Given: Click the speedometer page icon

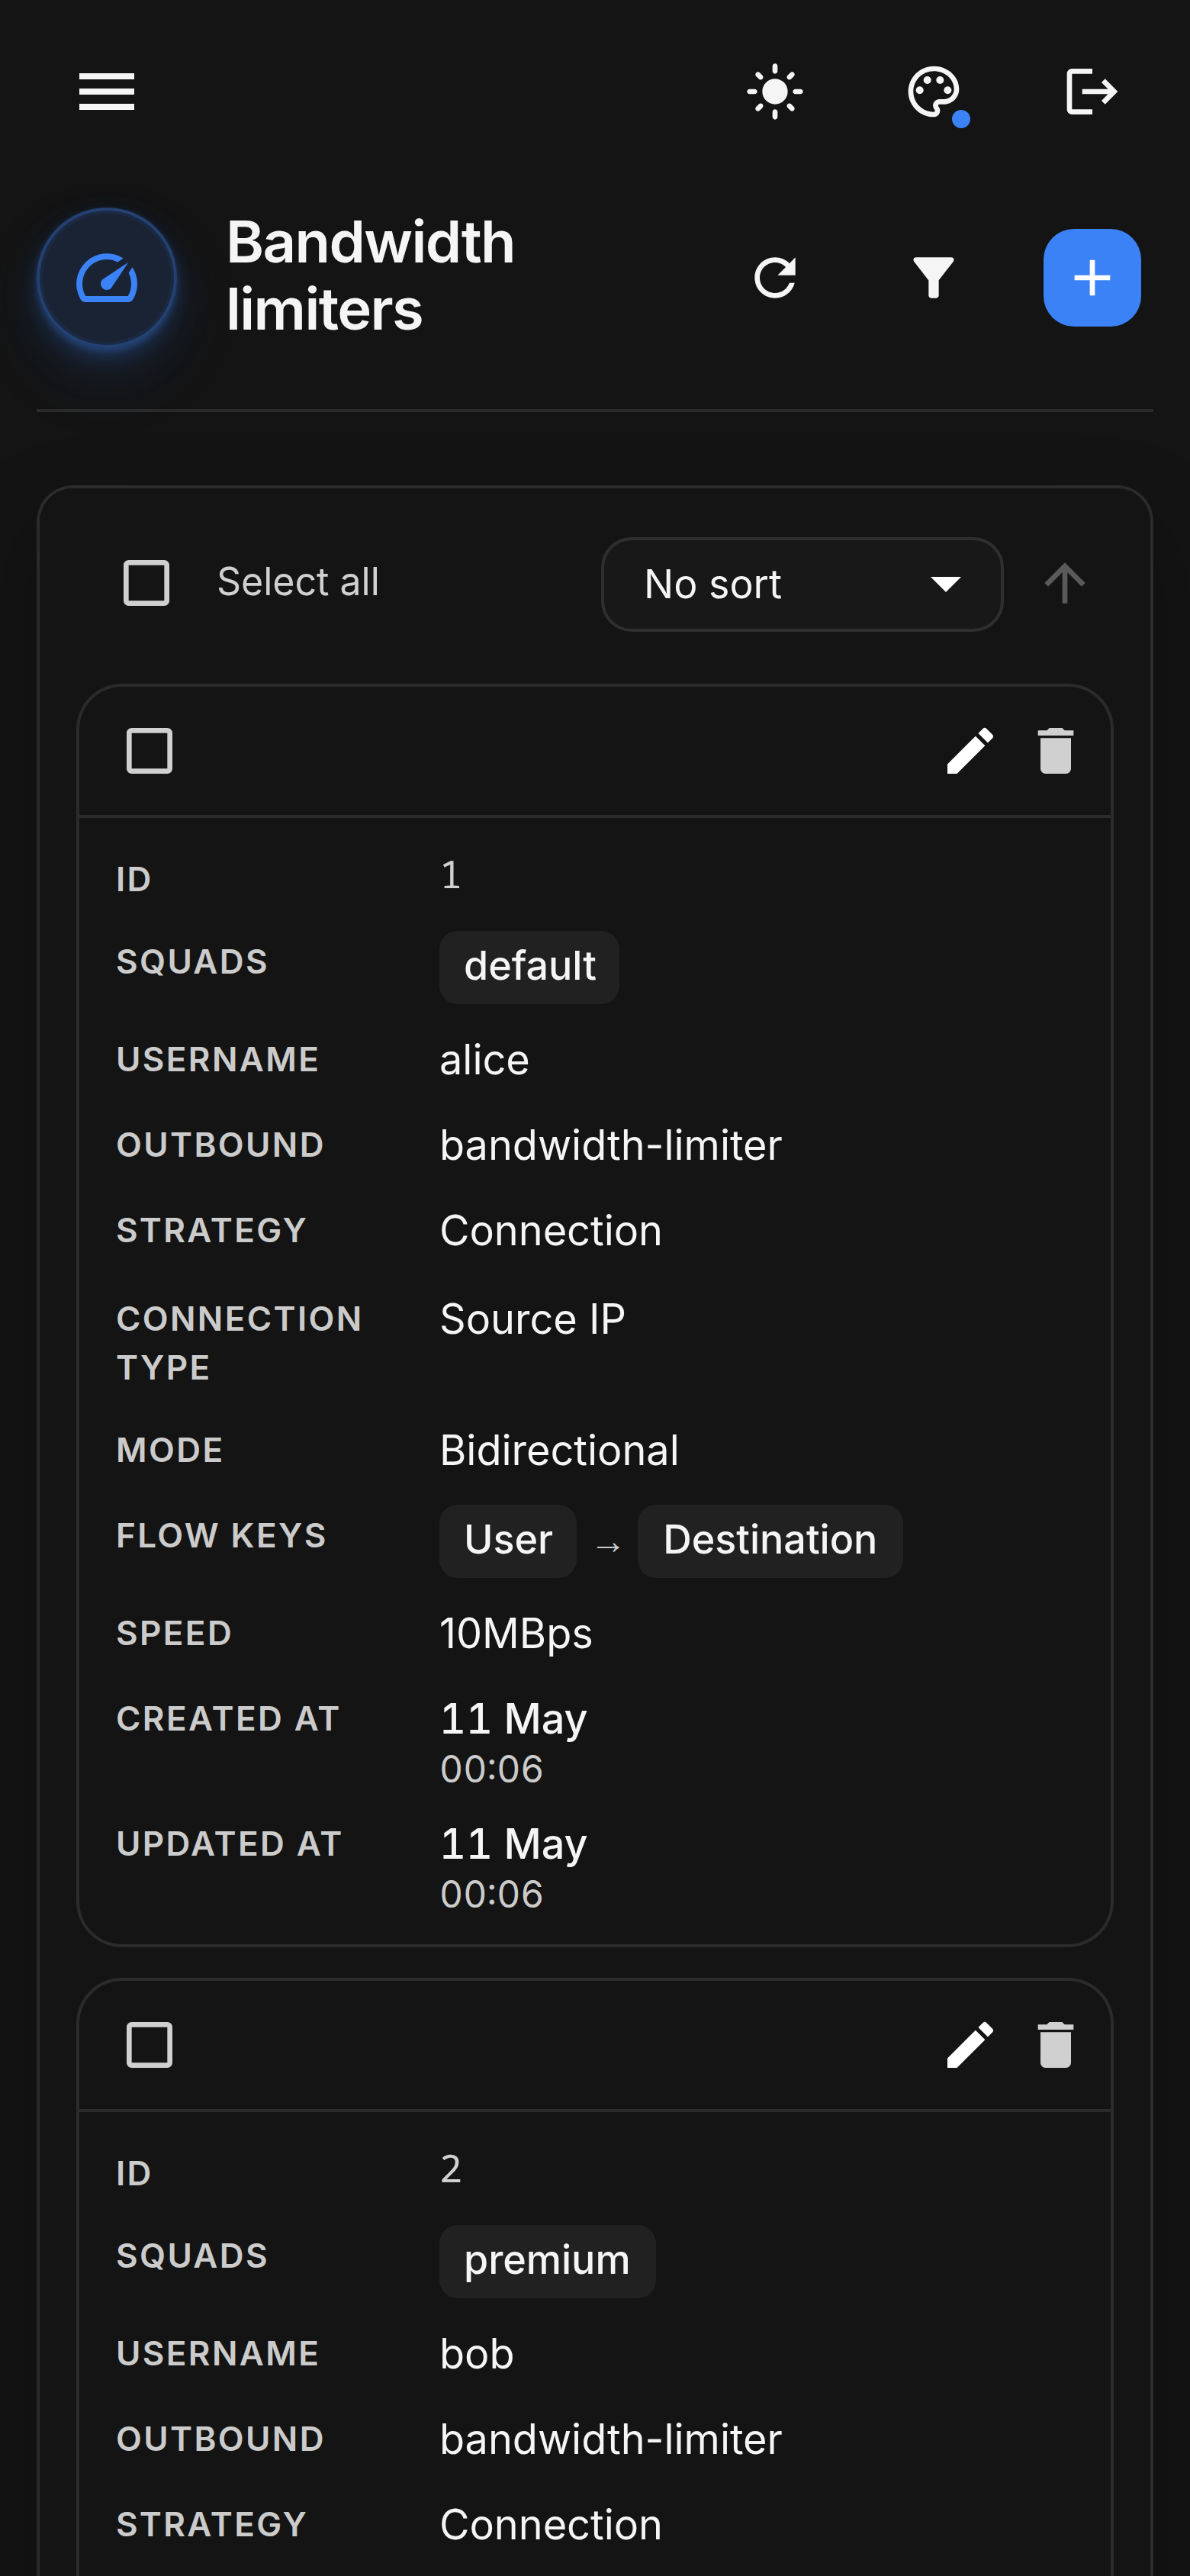Looking at the screenshot, I should (107, 278).
